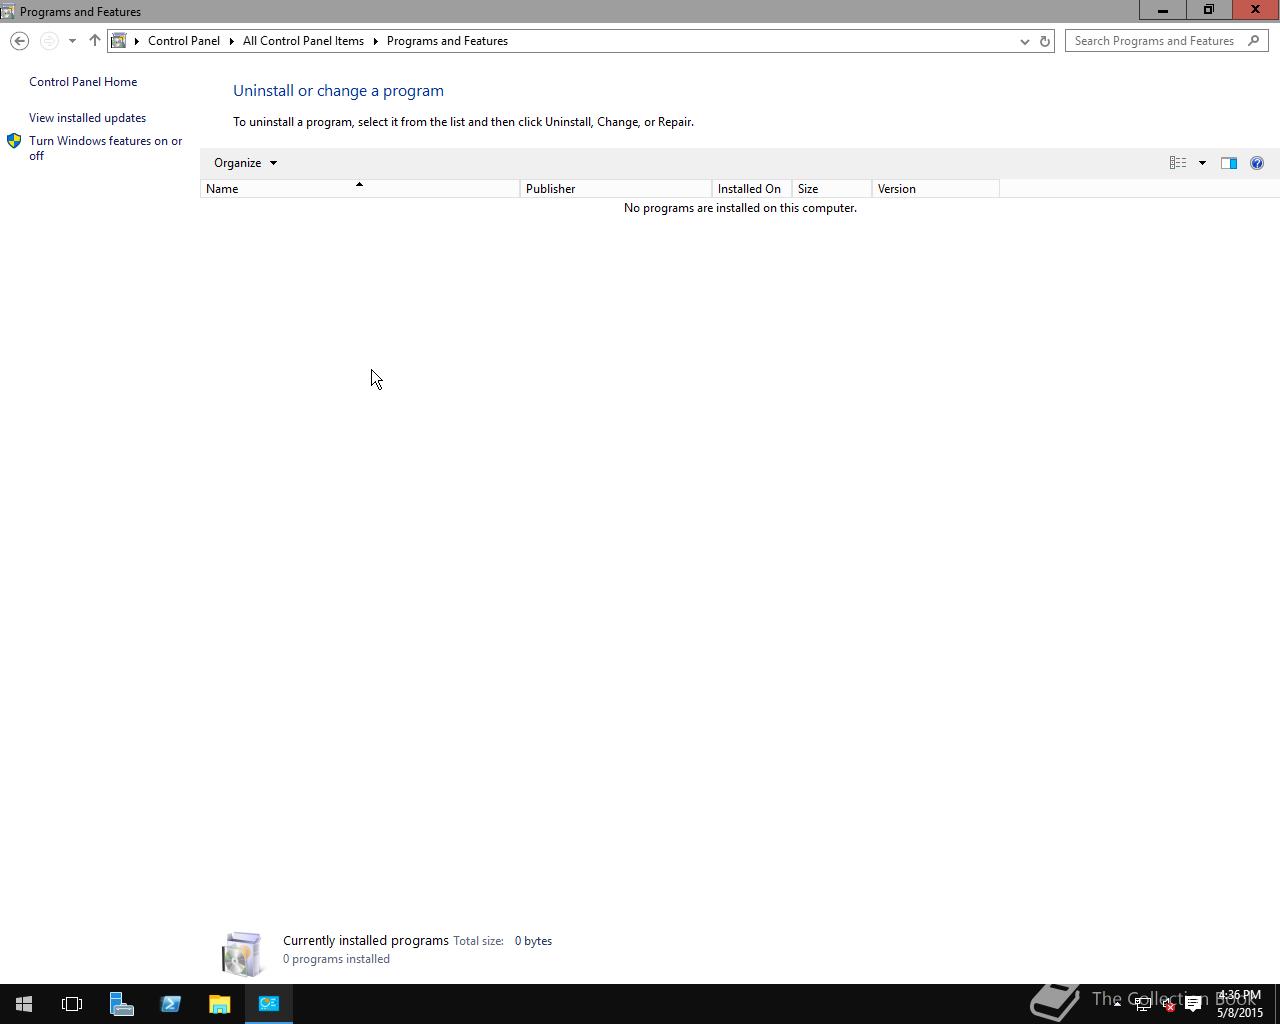
Task: Open Turn Windows features on or off
Action: click(x=106, y=148)
